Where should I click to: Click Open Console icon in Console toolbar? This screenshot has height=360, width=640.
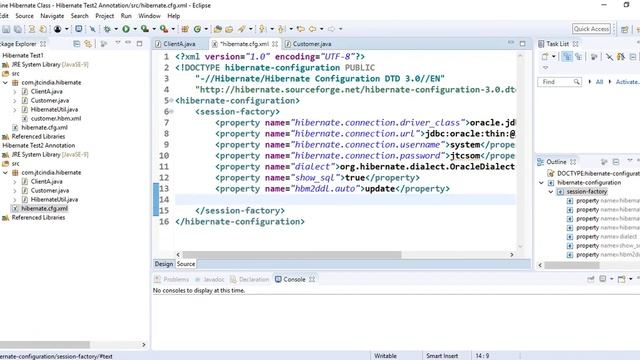coord(622,279)
